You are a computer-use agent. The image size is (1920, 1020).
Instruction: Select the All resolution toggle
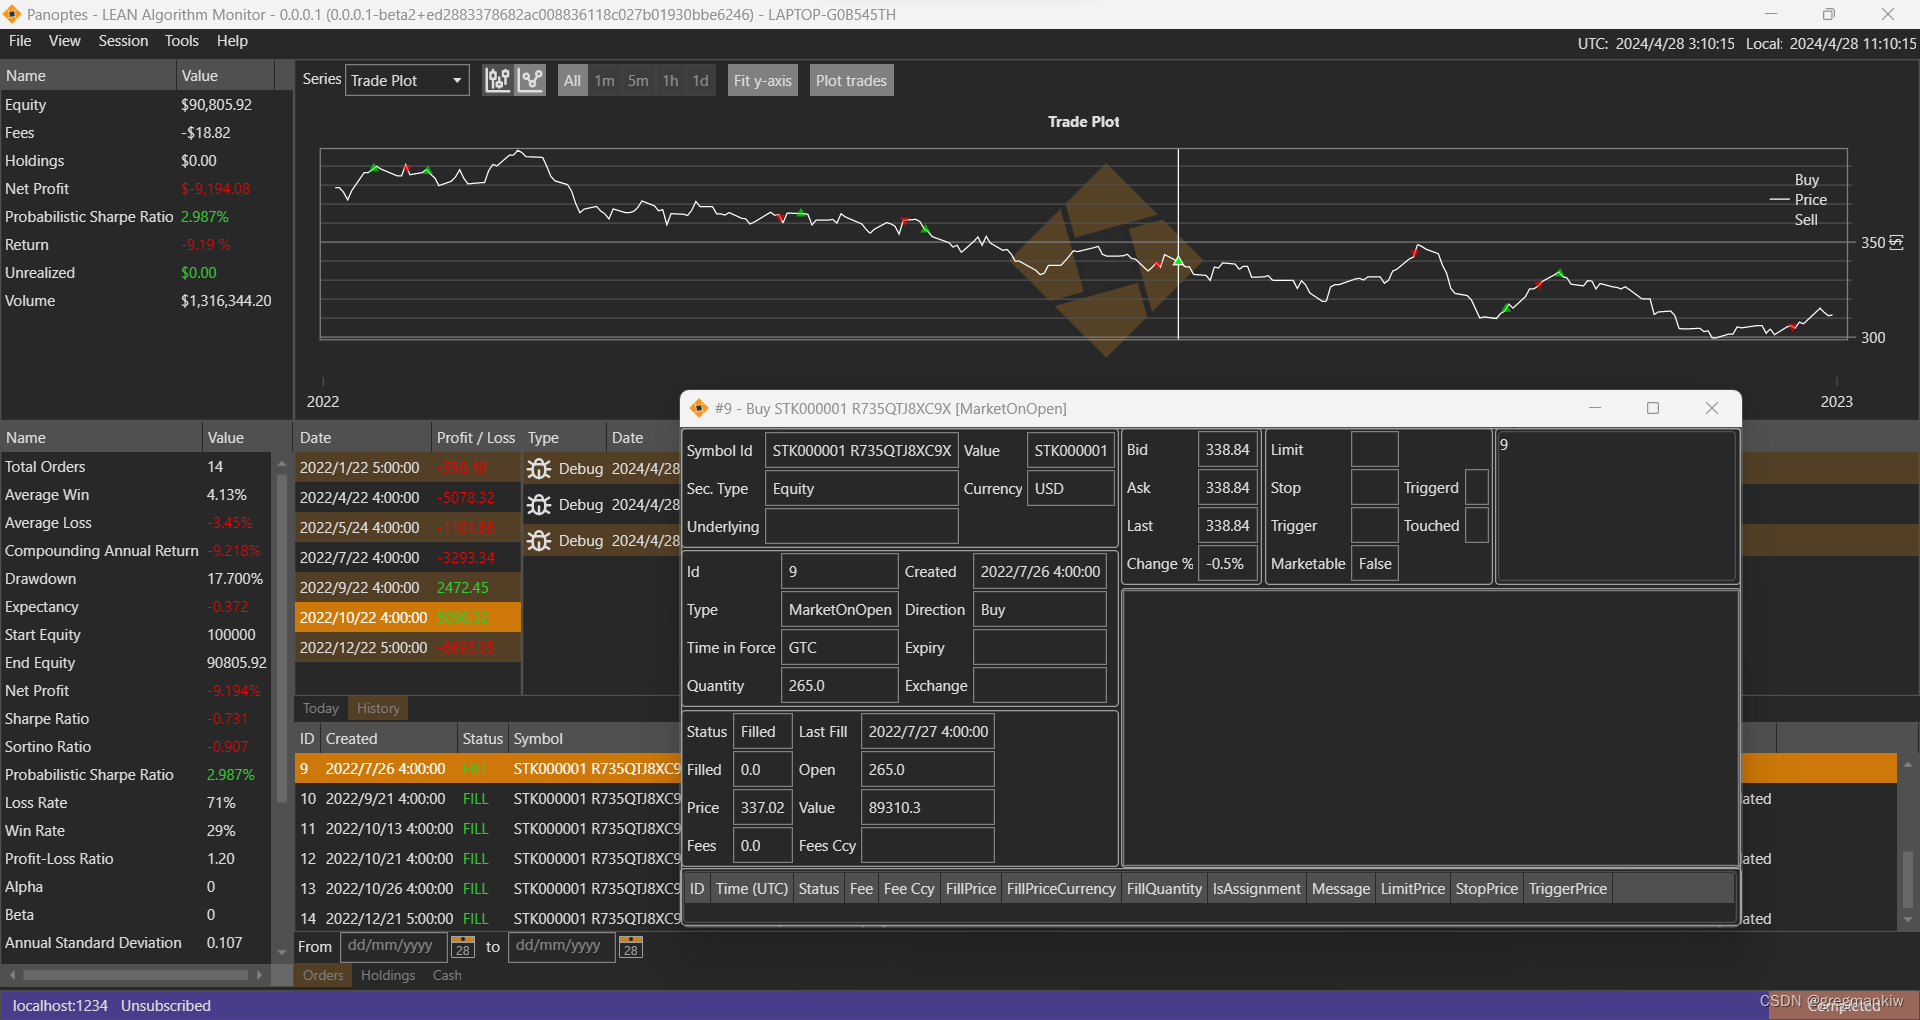tap(572, 80)
